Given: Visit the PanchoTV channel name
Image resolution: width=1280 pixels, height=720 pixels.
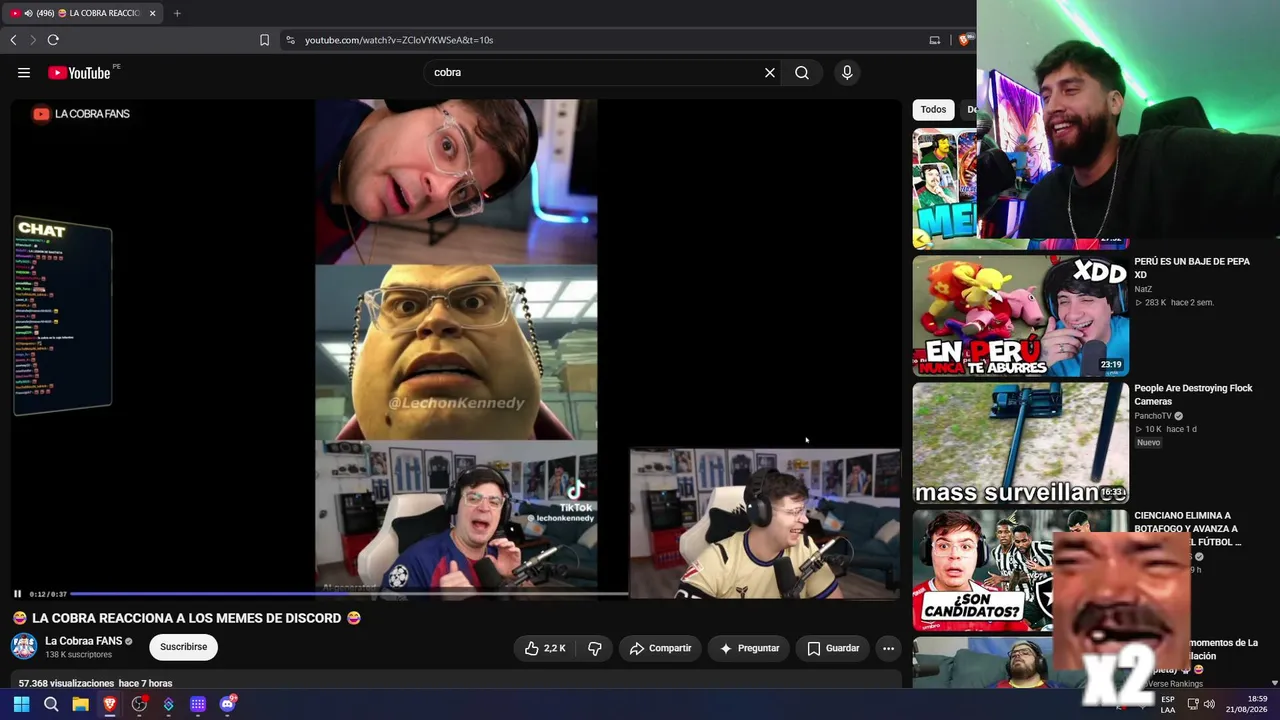Looking at the screenshot, I should (1153, 416).
